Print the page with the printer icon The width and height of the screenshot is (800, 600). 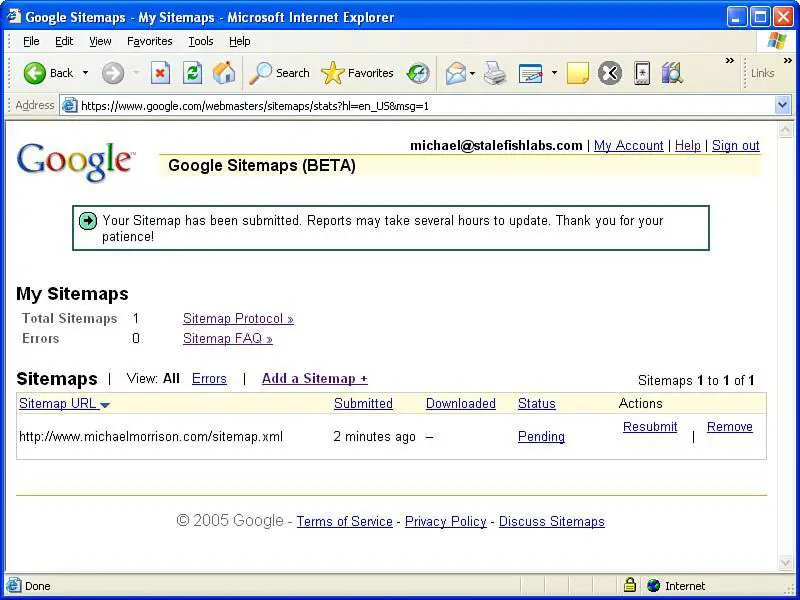click(494, 73)
